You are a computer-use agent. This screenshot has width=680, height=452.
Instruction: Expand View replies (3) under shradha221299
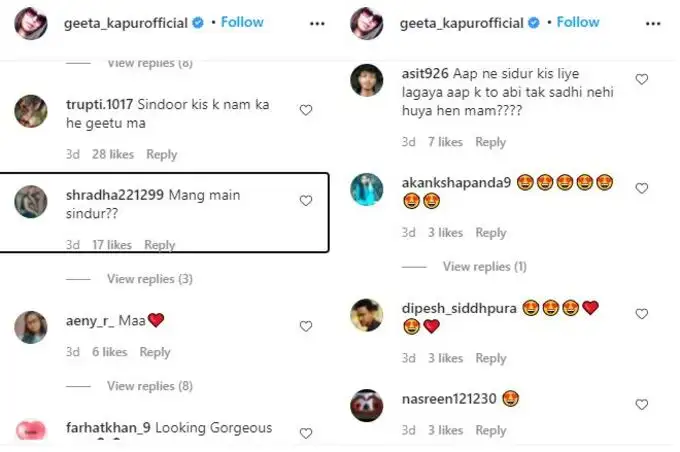[150, 279]
